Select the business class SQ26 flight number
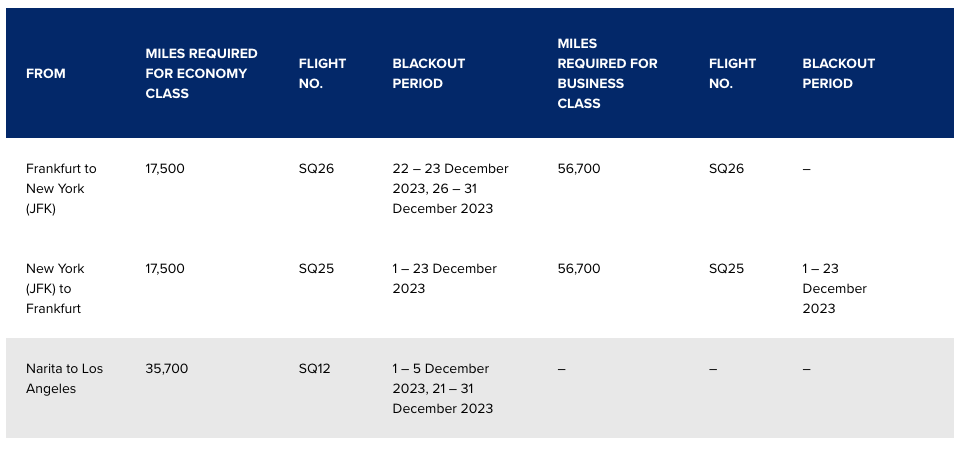This screenshot has height=458, width=964. (x=726, y=168)
